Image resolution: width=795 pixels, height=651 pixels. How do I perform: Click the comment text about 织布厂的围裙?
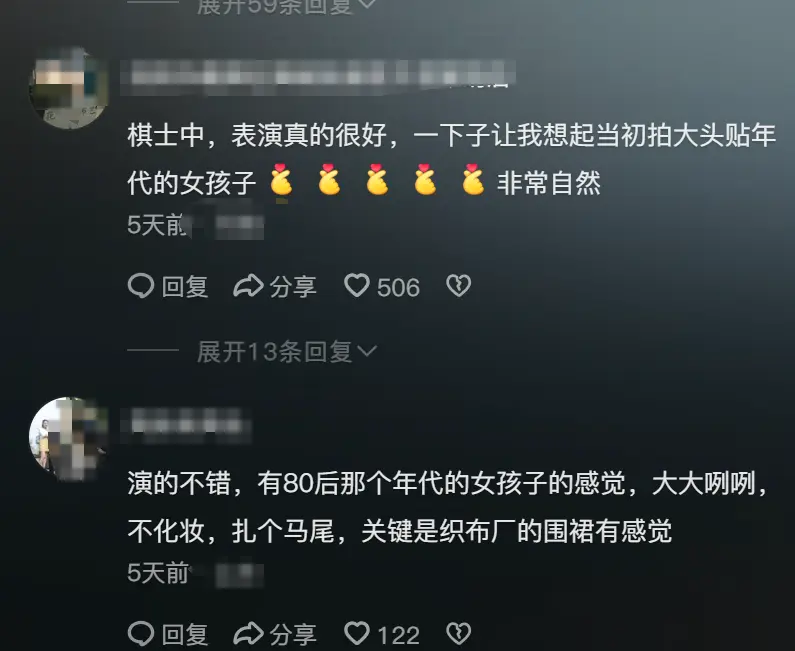(448, 508)
